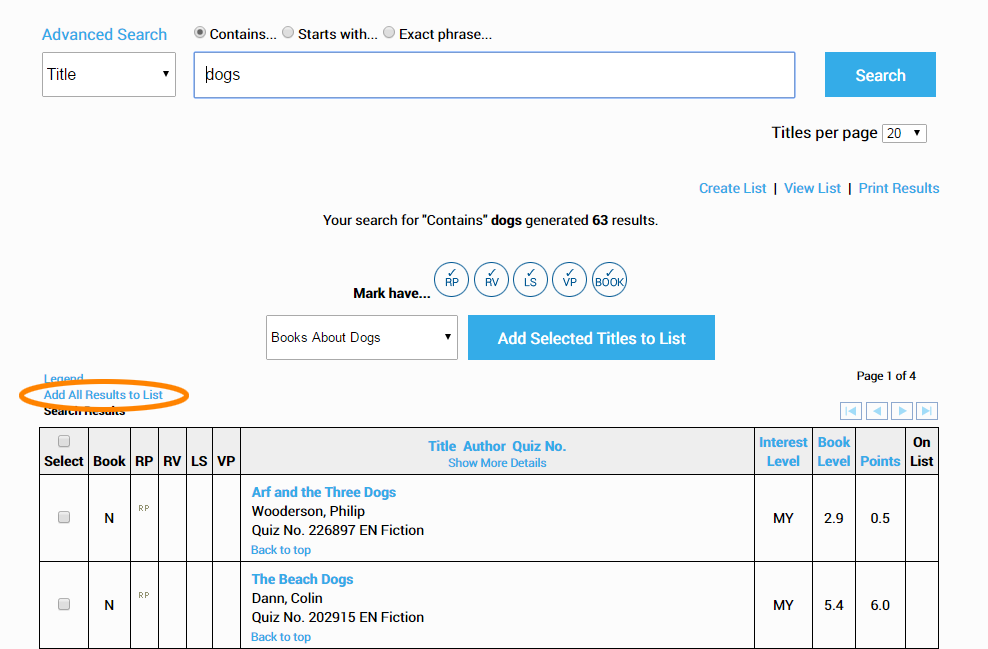Click the View List link
The image size is (988, 649).
click(812, 188)
